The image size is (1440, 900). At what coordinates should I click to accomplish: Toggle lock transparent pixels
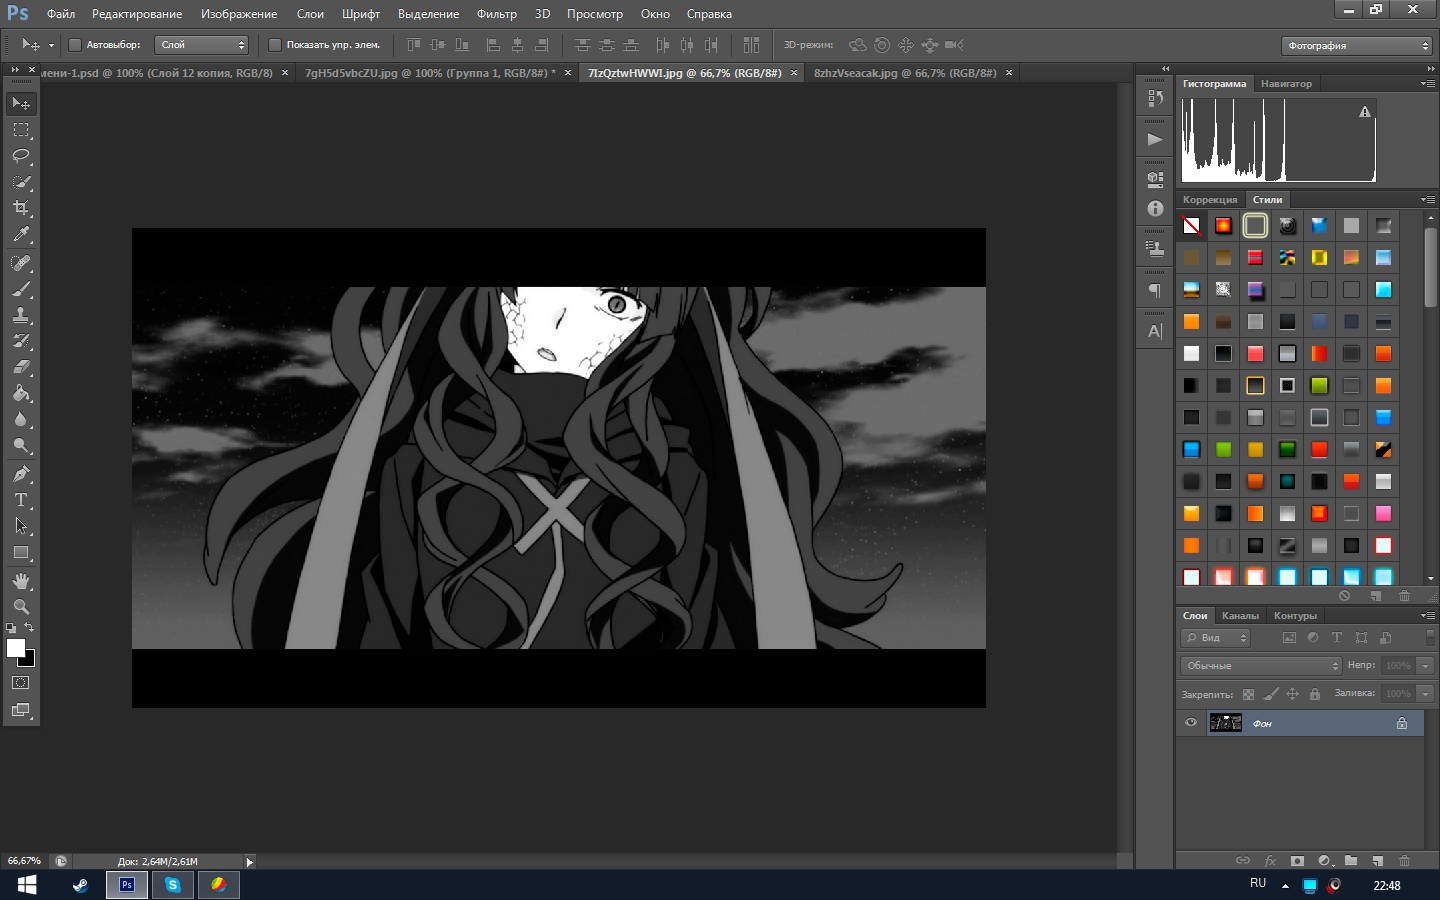[x=1248, y=694]
